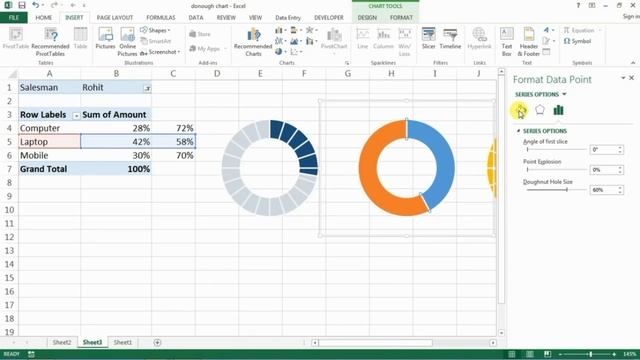Add a new sheet with plus button
Viewport: 640px width, 360px height.
click(x=157, y=342)
